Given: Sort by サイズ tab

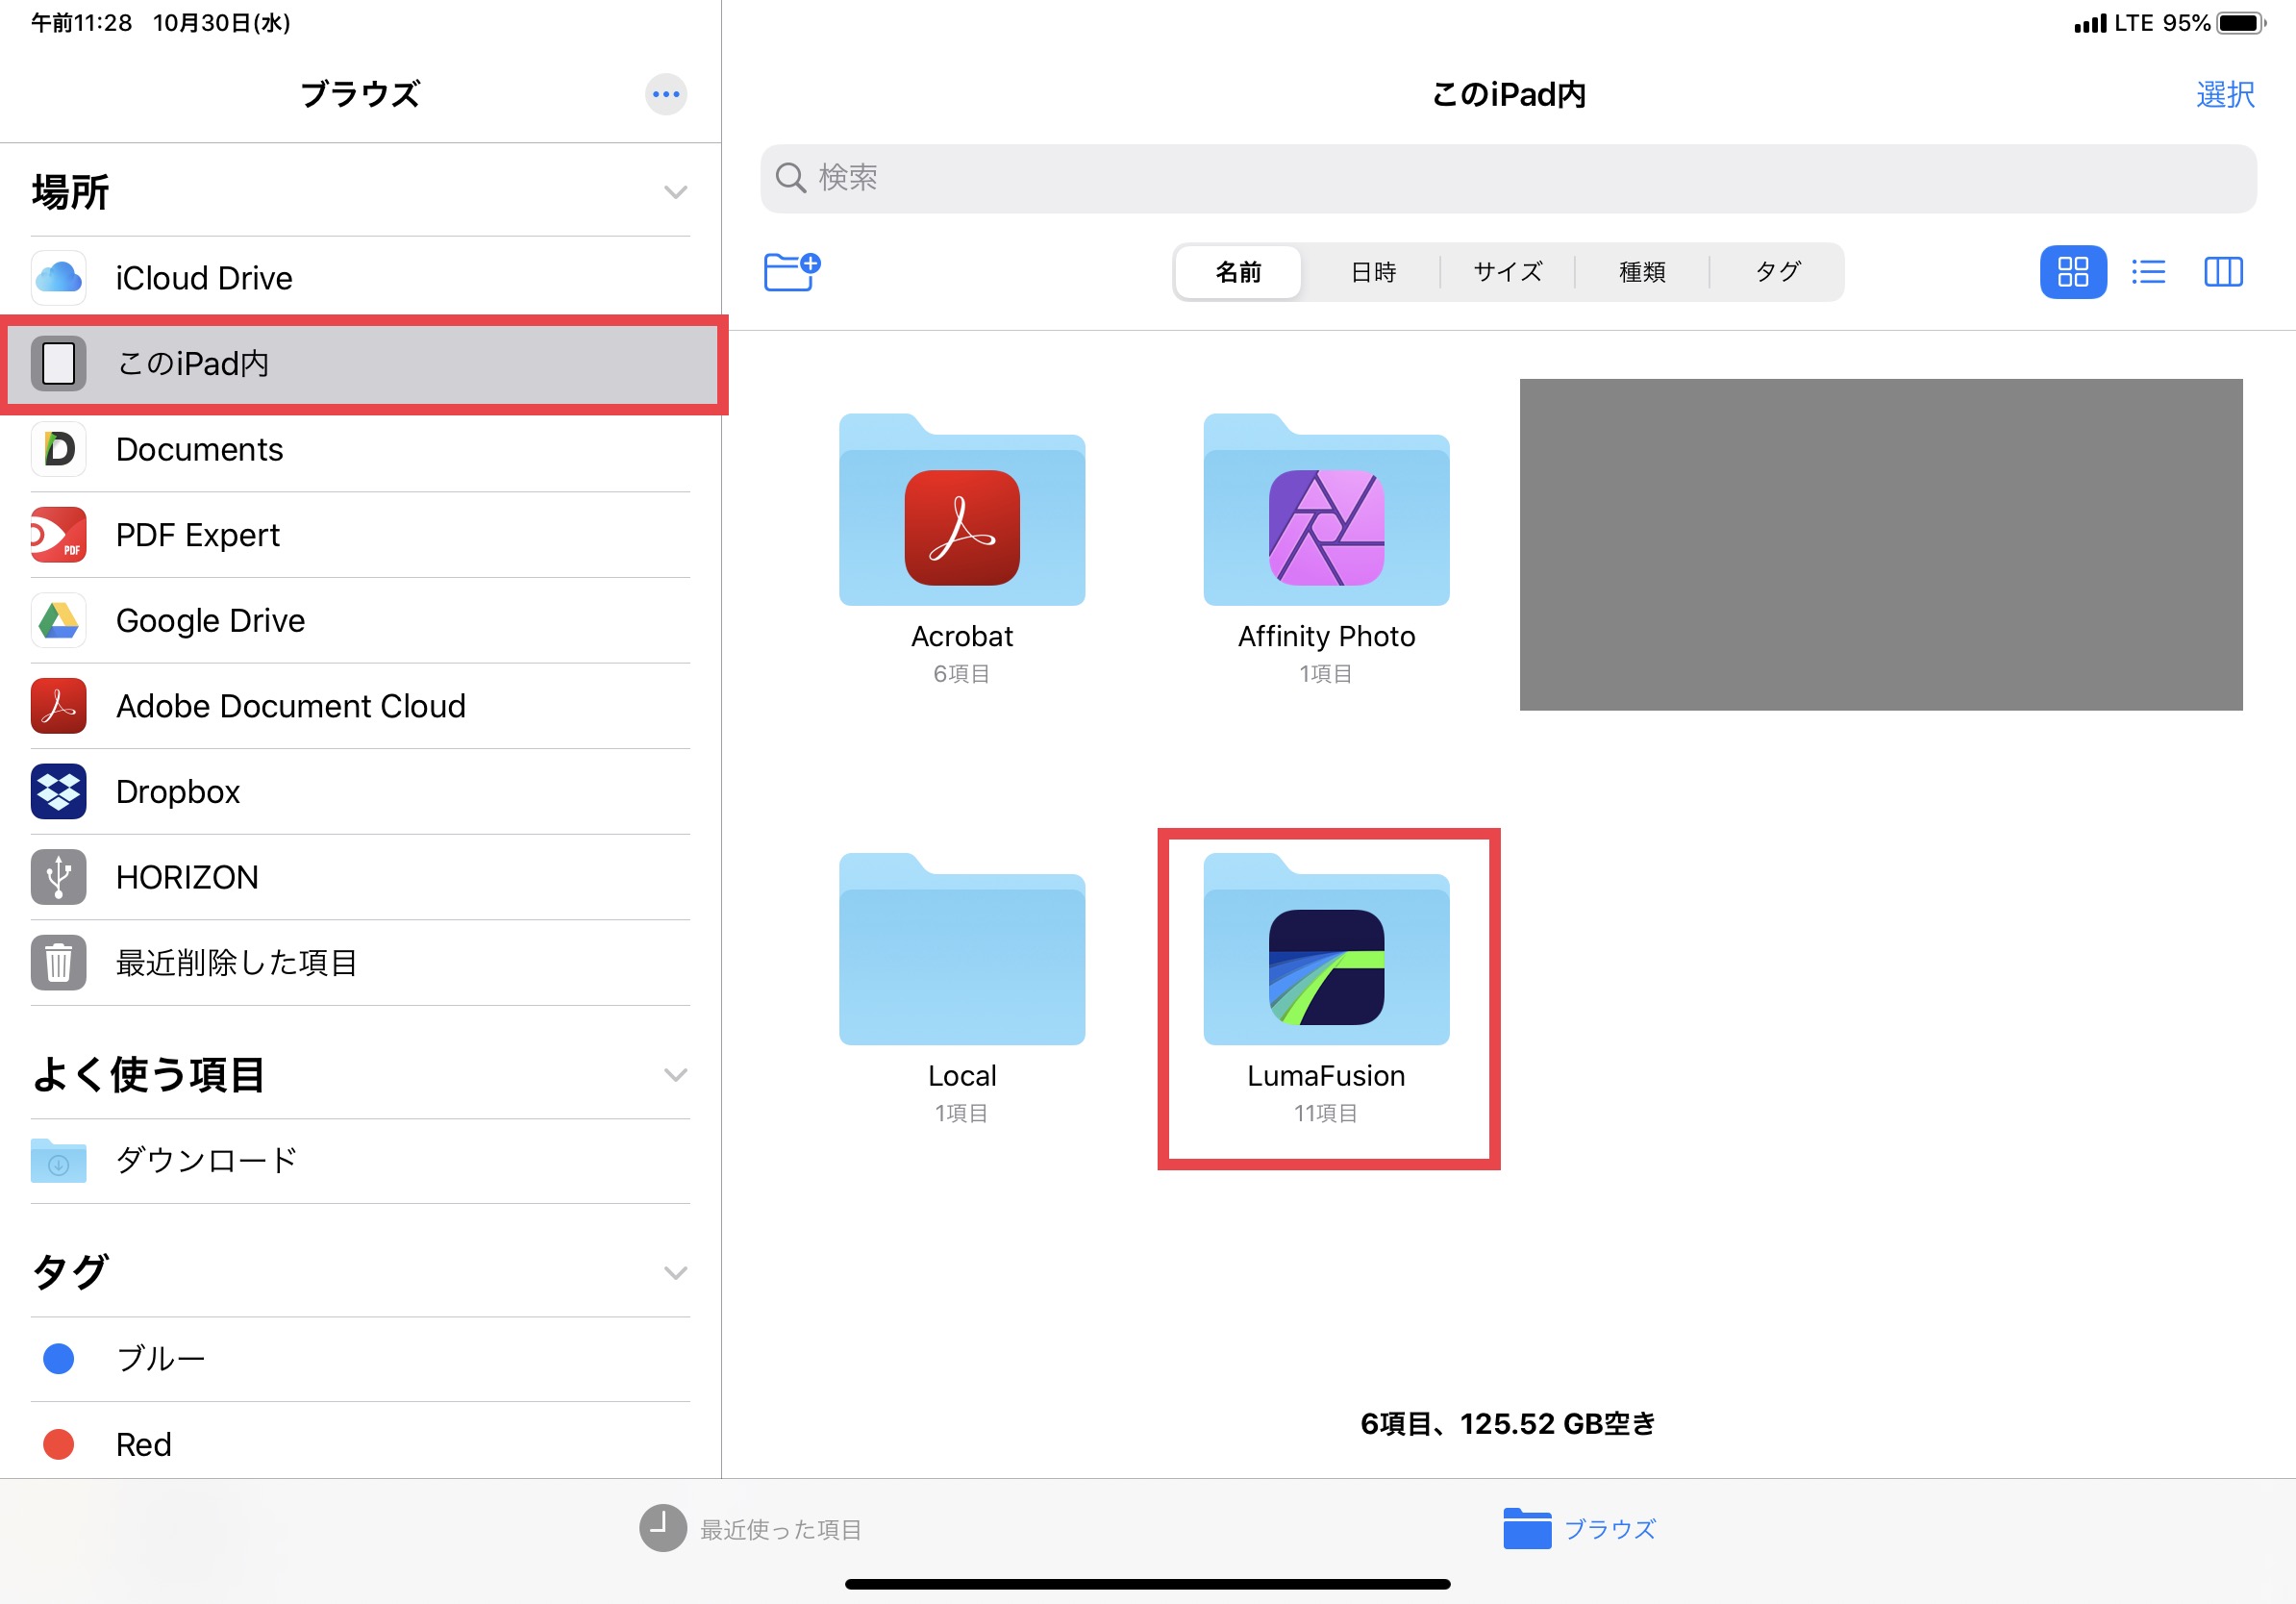Looking at the screenshot, I should pos(1507,272).
